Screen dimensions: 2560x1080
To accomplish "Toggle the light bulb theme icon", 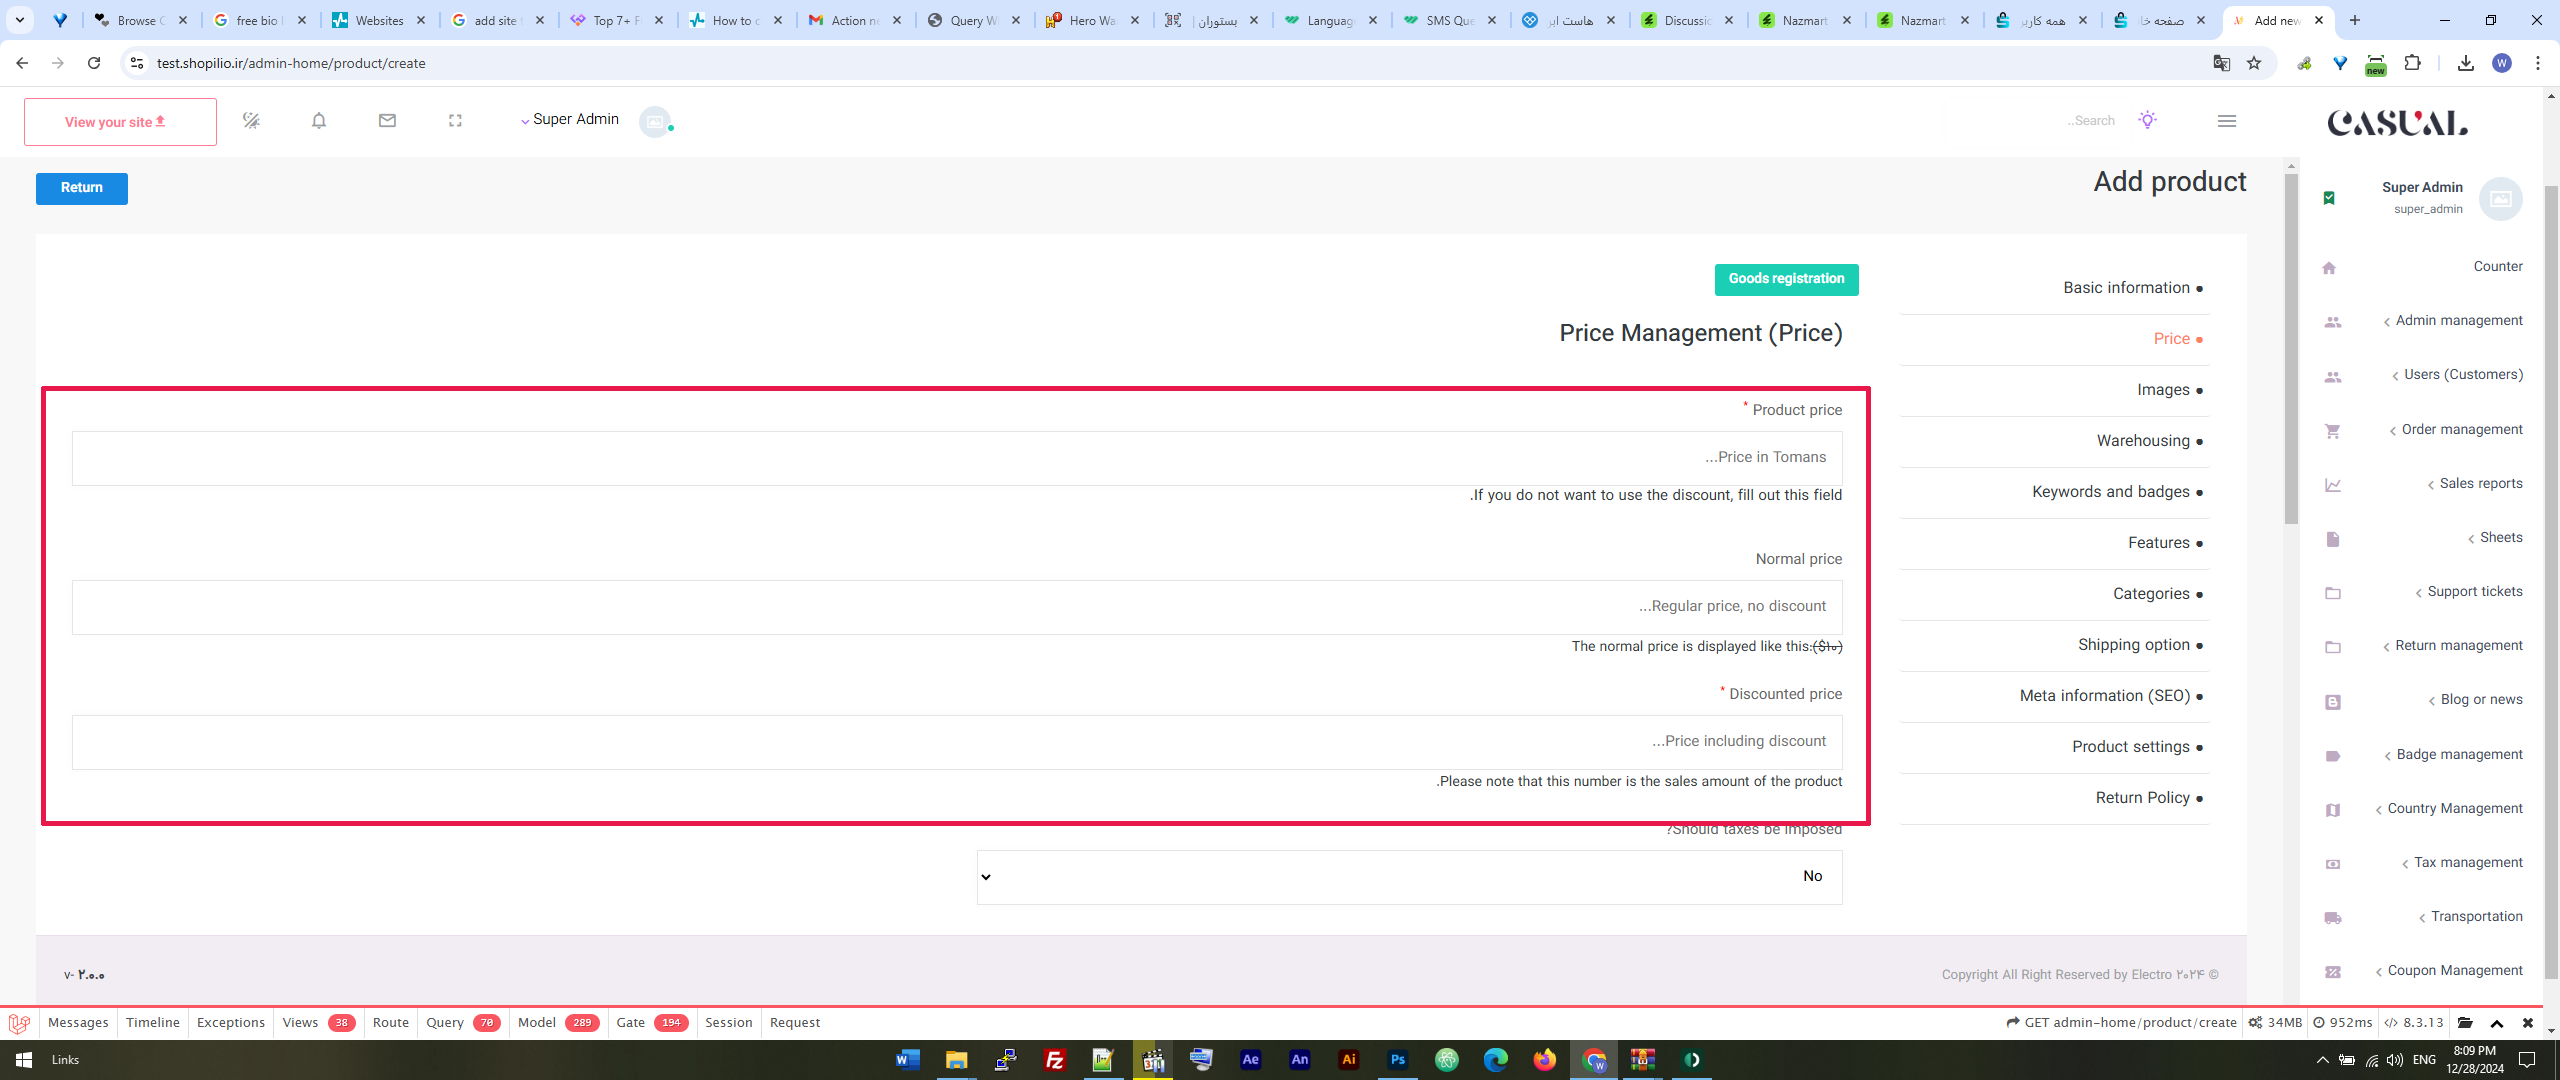I will [2147, 120].
